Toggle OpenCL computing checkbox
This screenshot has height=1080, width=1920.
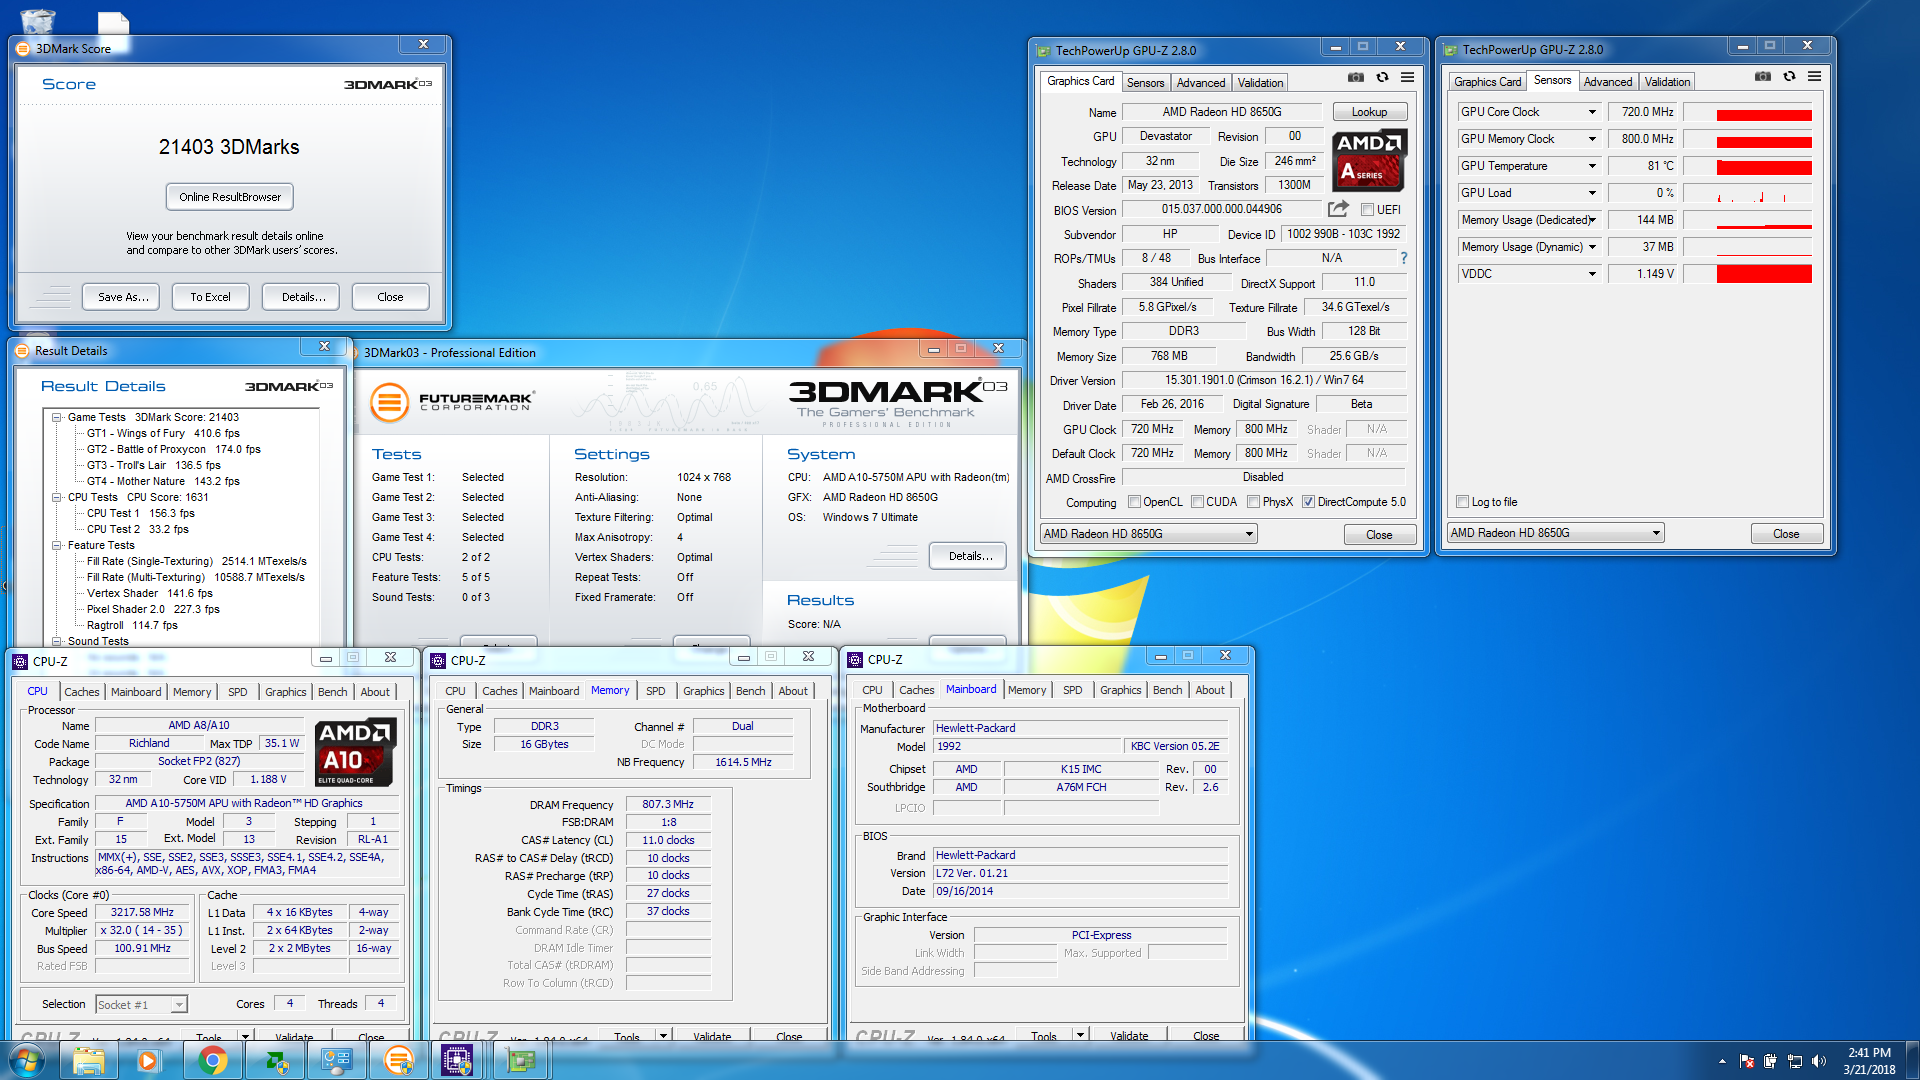pos(1134,502)
